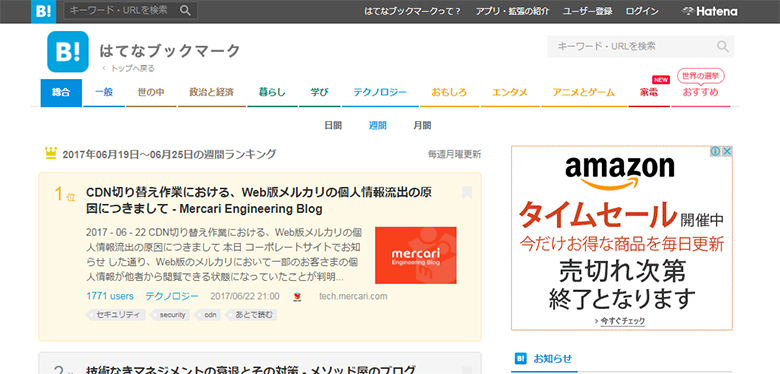Open the アニメとゲーム tab
The image size is (780, 374).
584,93
